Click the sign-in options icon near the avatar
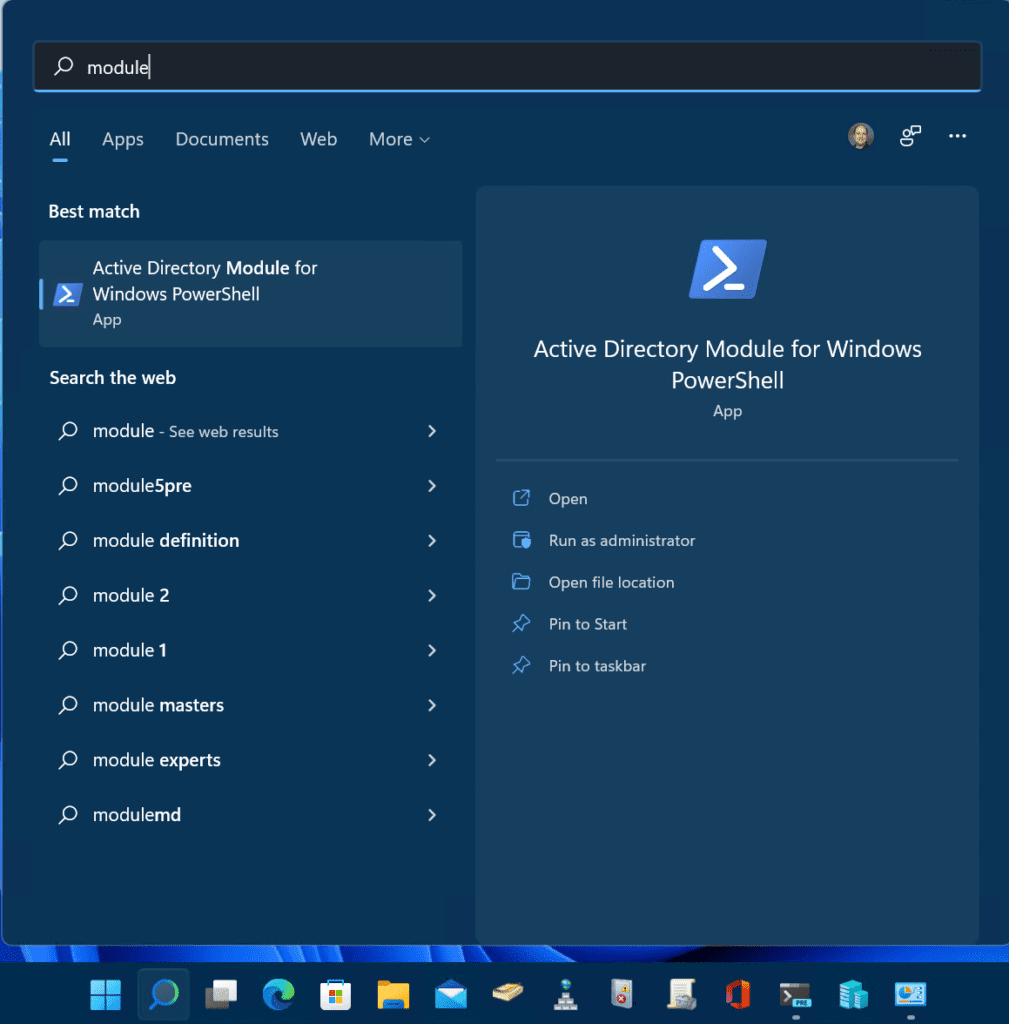Screen dimensions: 1009x1024 (x=909, y=136)
